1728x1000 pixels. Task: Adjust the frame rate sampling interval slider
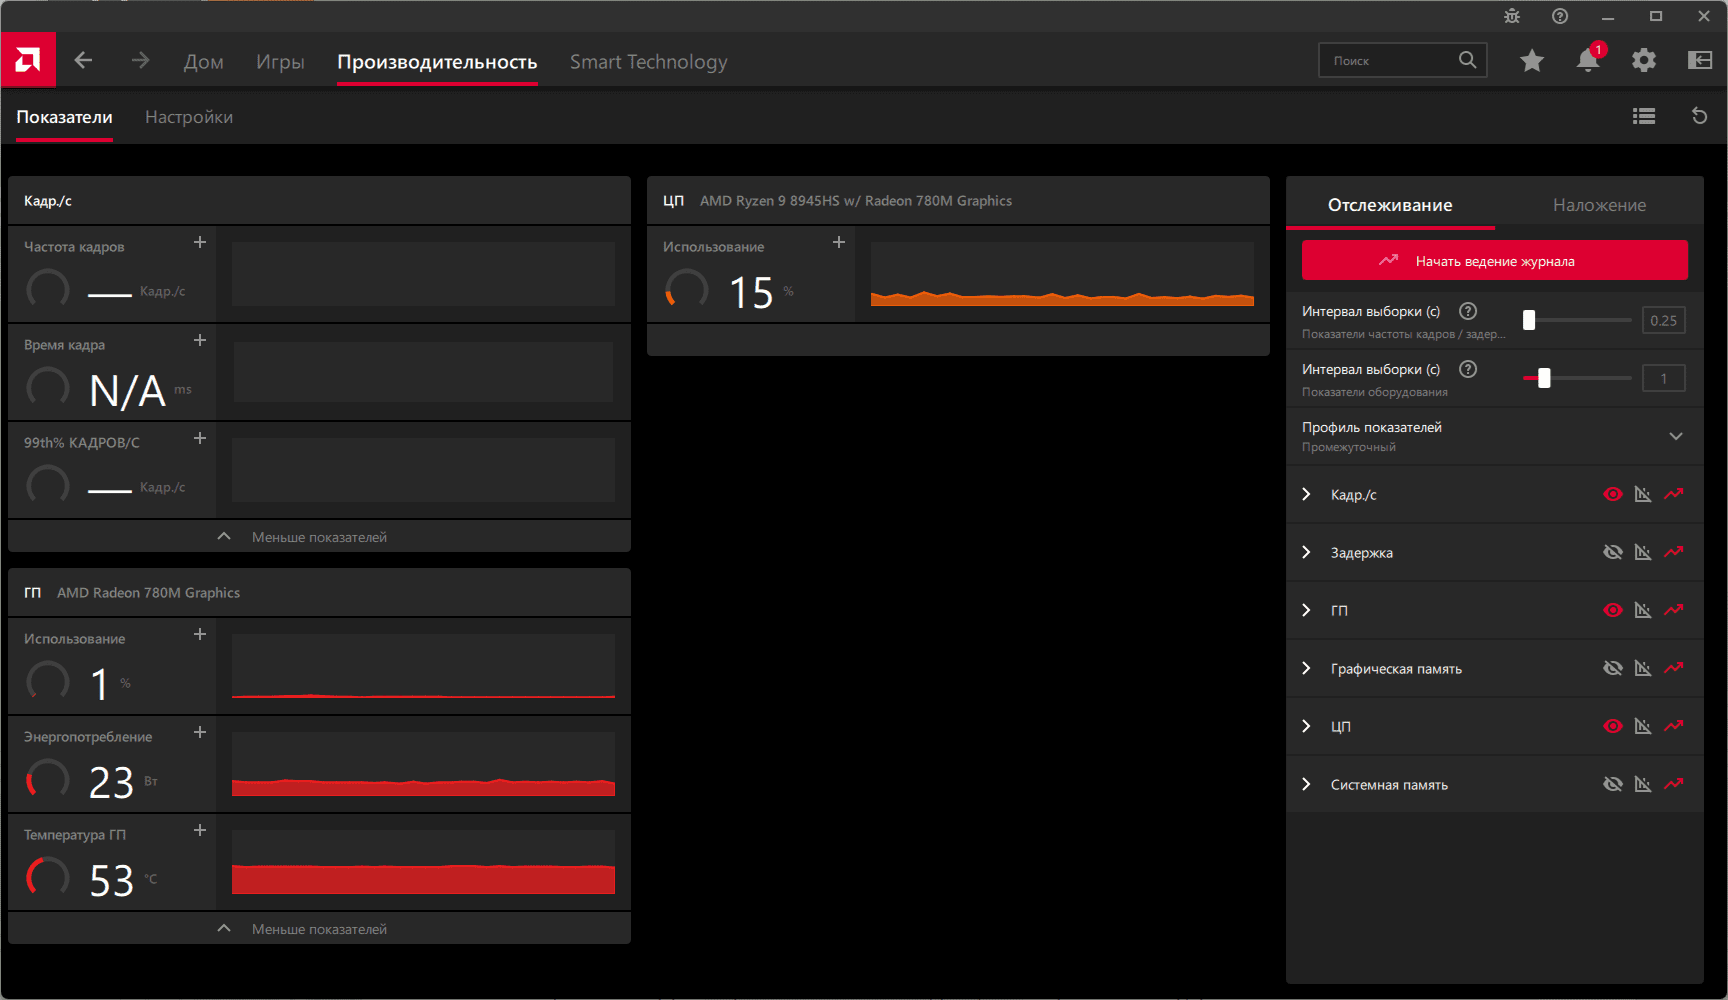pos(1576,320)
